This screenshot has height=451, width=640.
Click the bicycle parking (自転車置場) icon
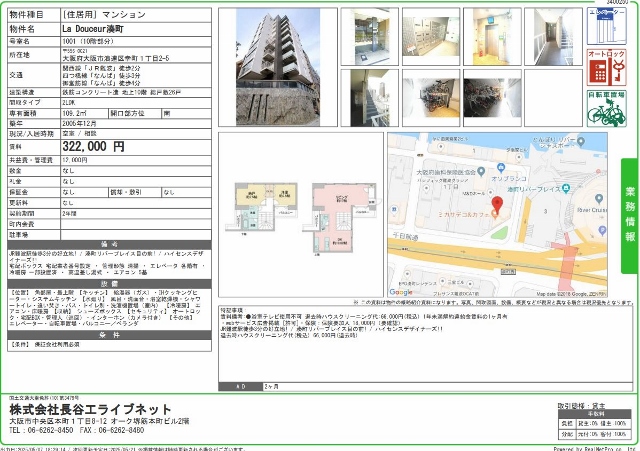(x=605, y=108)
